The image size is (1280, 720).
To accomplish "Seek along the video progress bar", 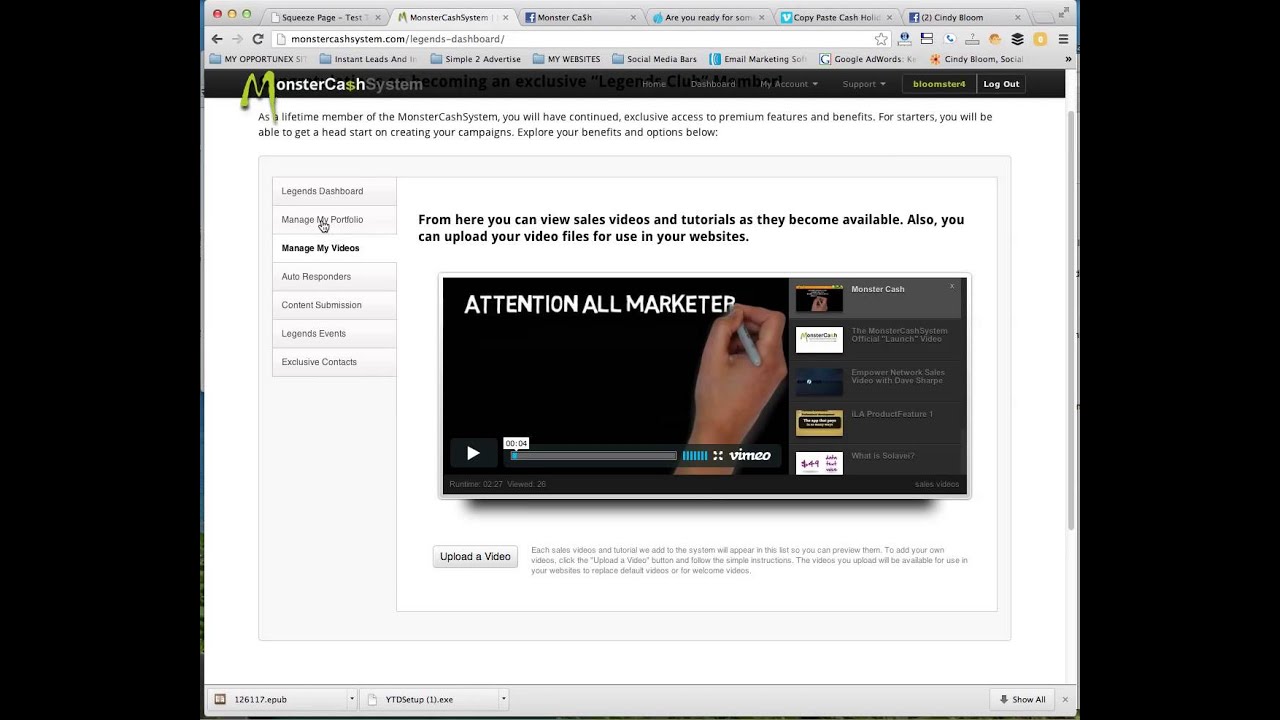I will tap(594, 456).
